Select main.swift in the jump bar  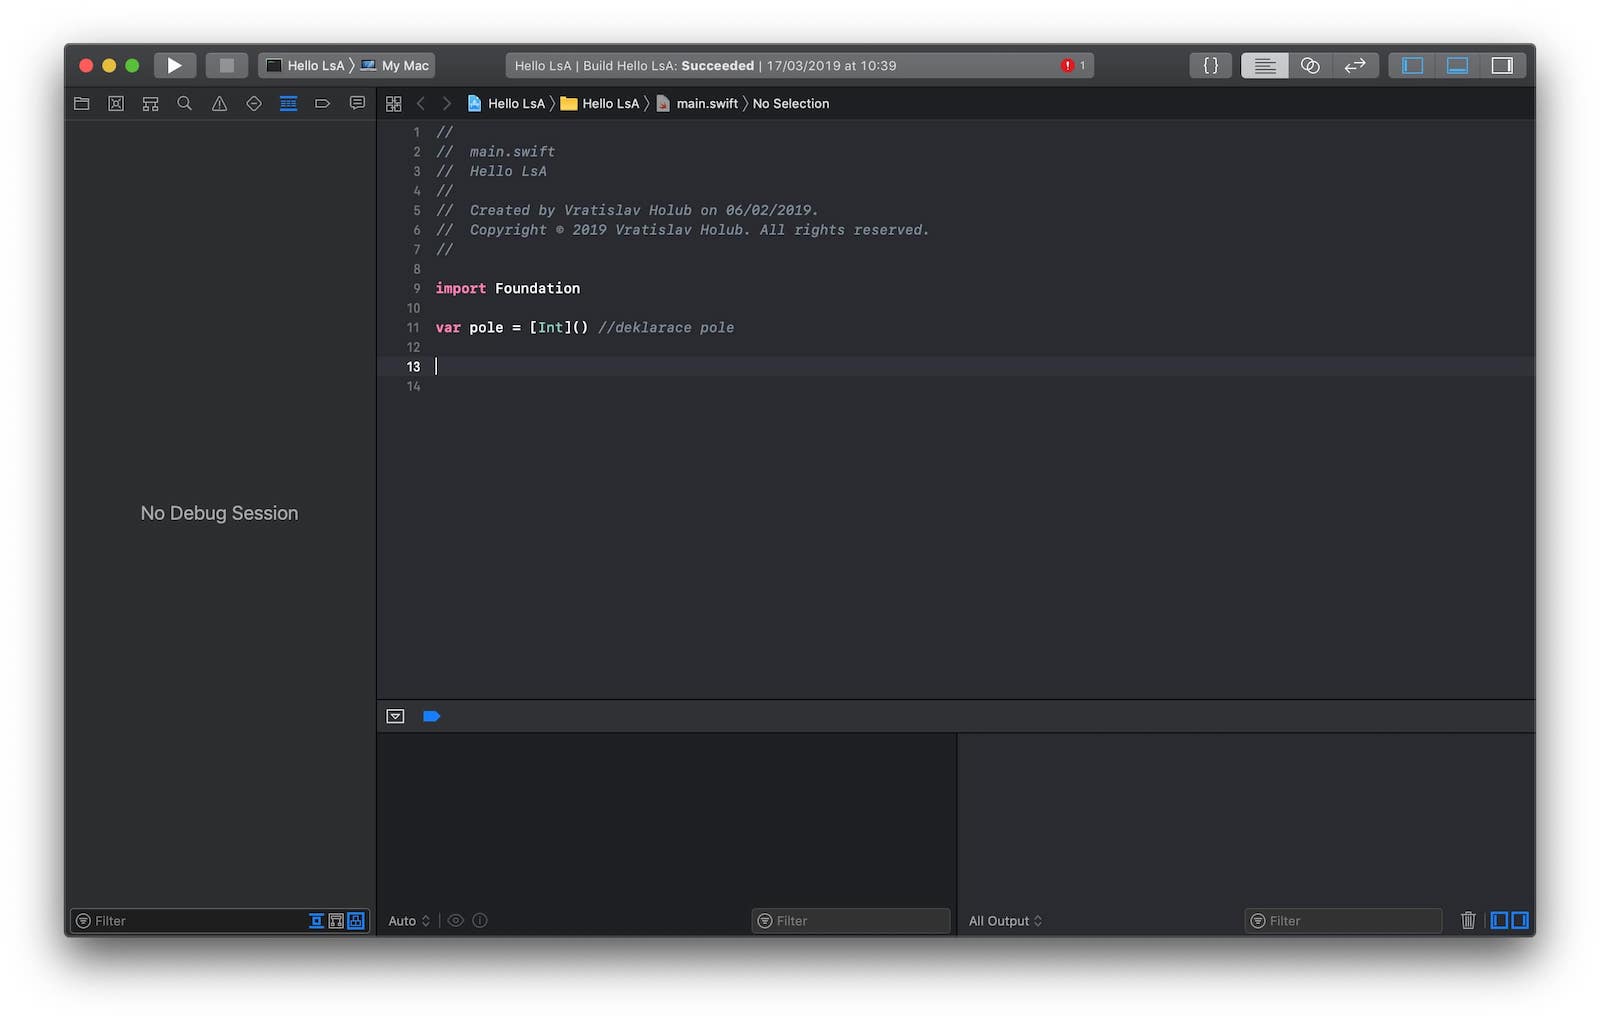pos(706,103)
